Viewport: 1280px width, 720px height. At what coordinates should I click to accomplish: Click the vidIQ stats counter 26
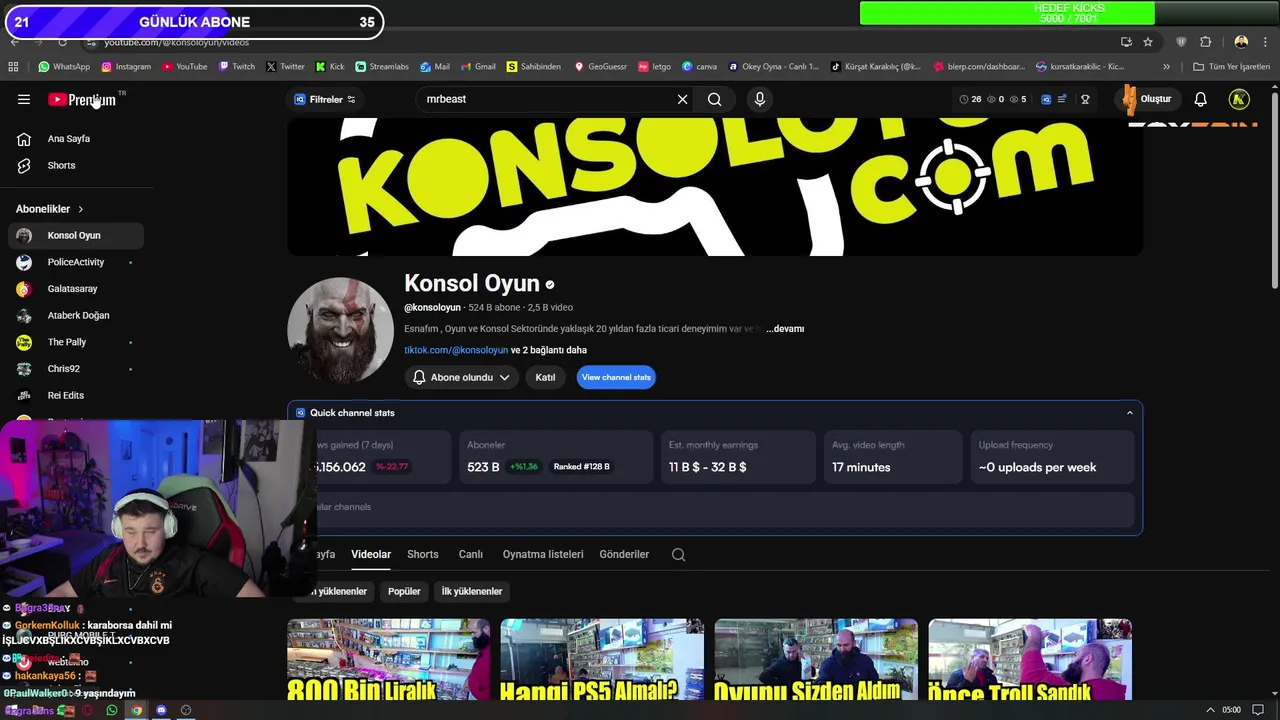(970, 99)
